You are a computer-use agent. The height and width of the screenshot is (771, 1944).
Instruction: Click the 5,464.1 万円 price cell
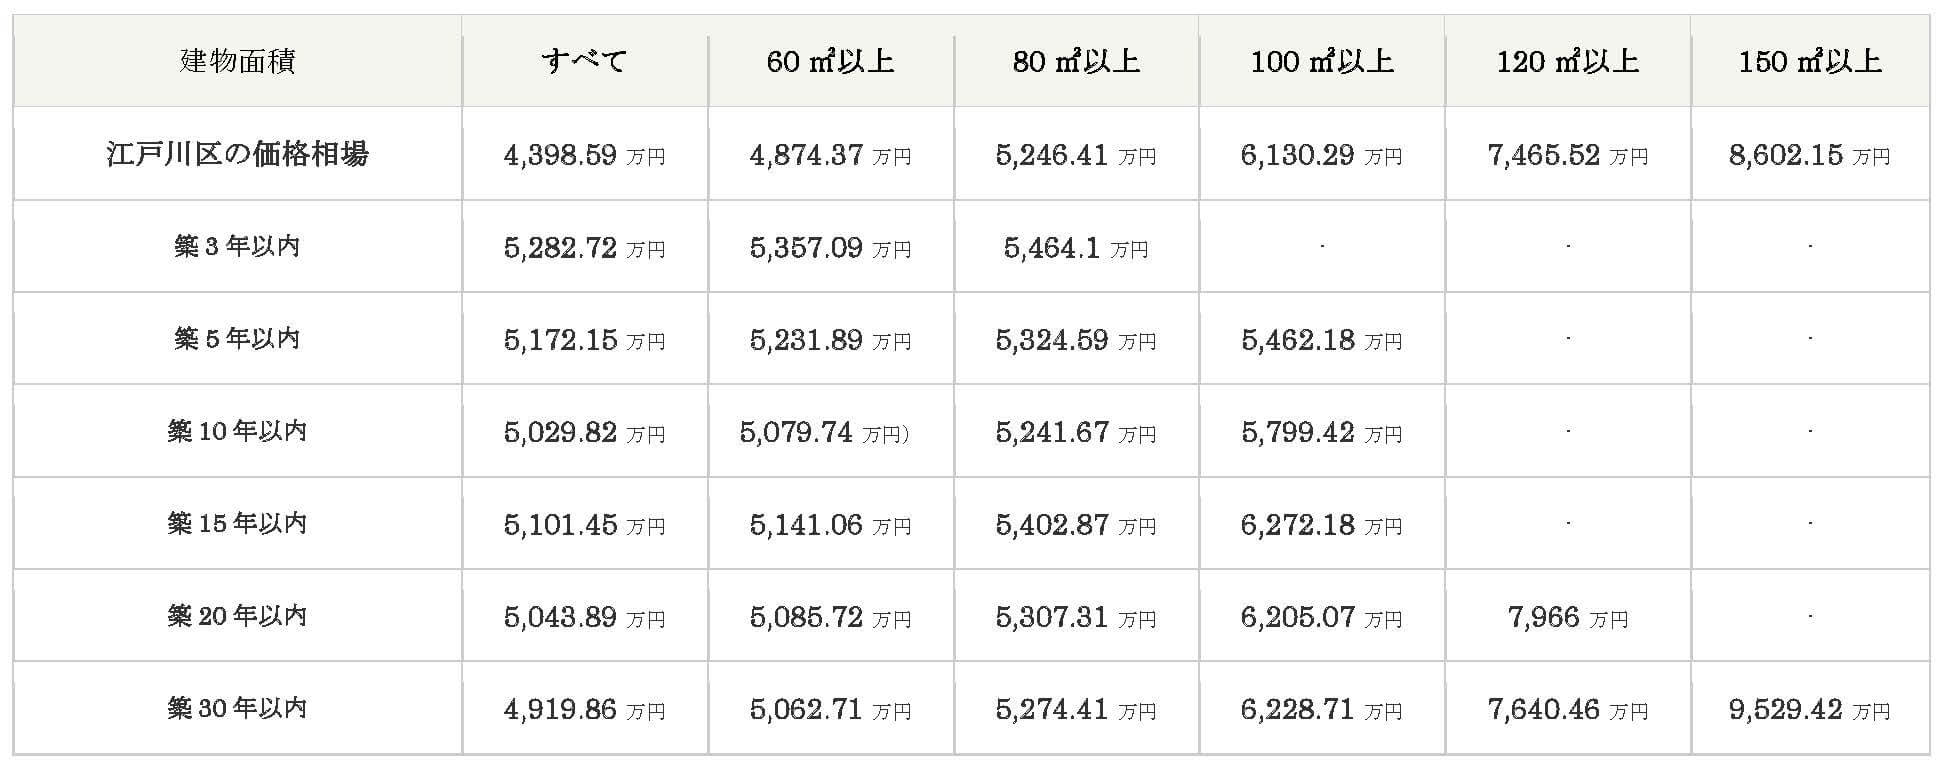[1077, 247]
